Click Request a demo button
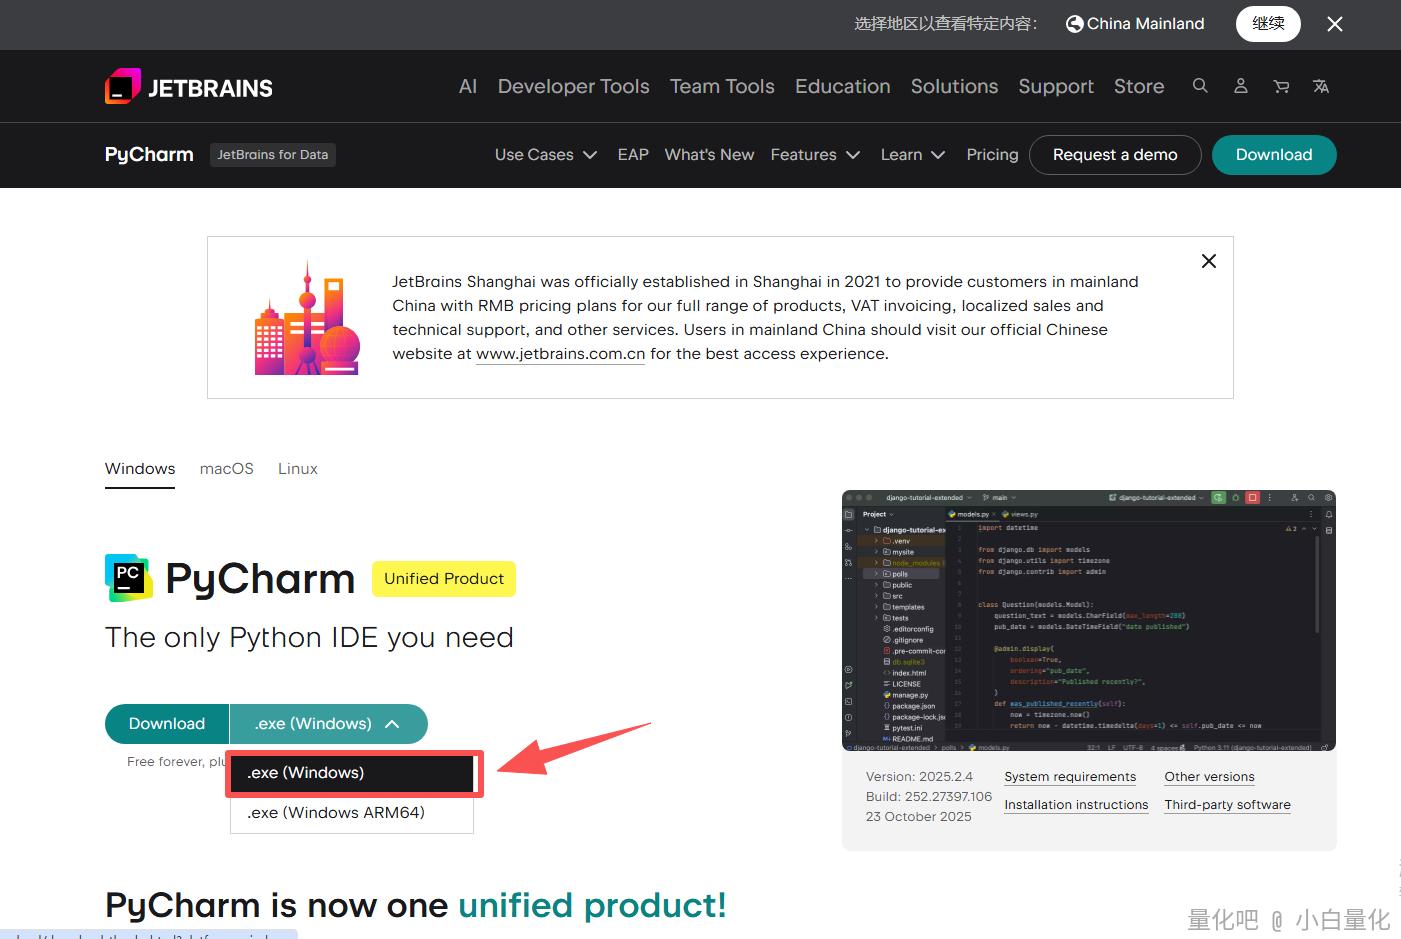 (x=1114, y=155)
